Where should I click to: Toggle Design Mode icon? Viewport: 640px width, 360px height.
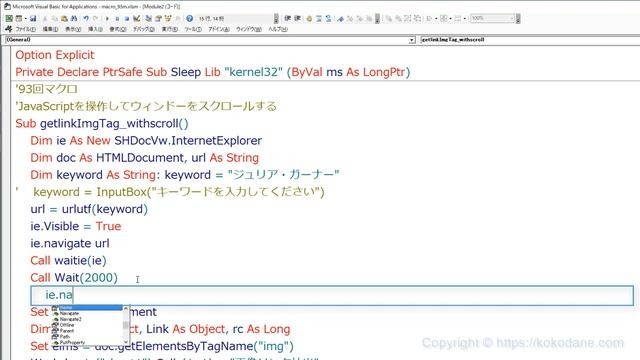[137, 18]
